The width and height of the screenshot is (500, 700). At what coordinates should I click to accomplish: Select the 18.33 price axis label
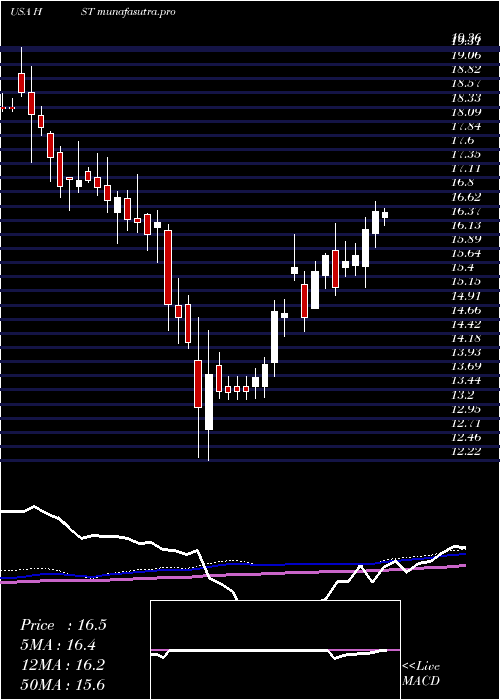point(466,97)
